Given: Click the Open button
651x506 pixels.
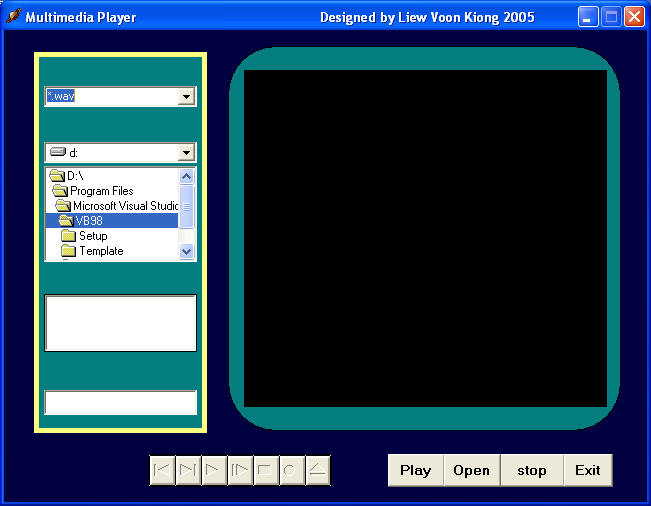Looking at the screenshot, I should (x=471, y=470).
